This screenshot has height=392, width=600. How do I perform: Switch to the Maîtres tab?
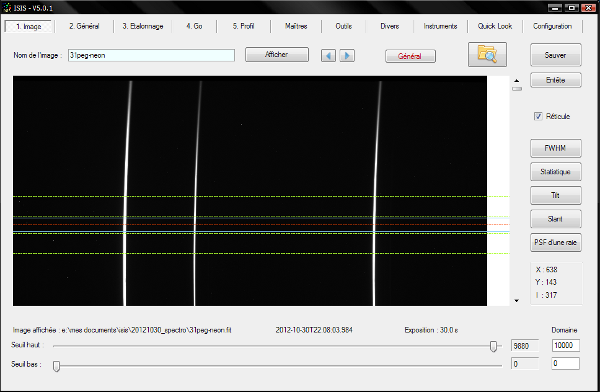click(x=296, y=26)
